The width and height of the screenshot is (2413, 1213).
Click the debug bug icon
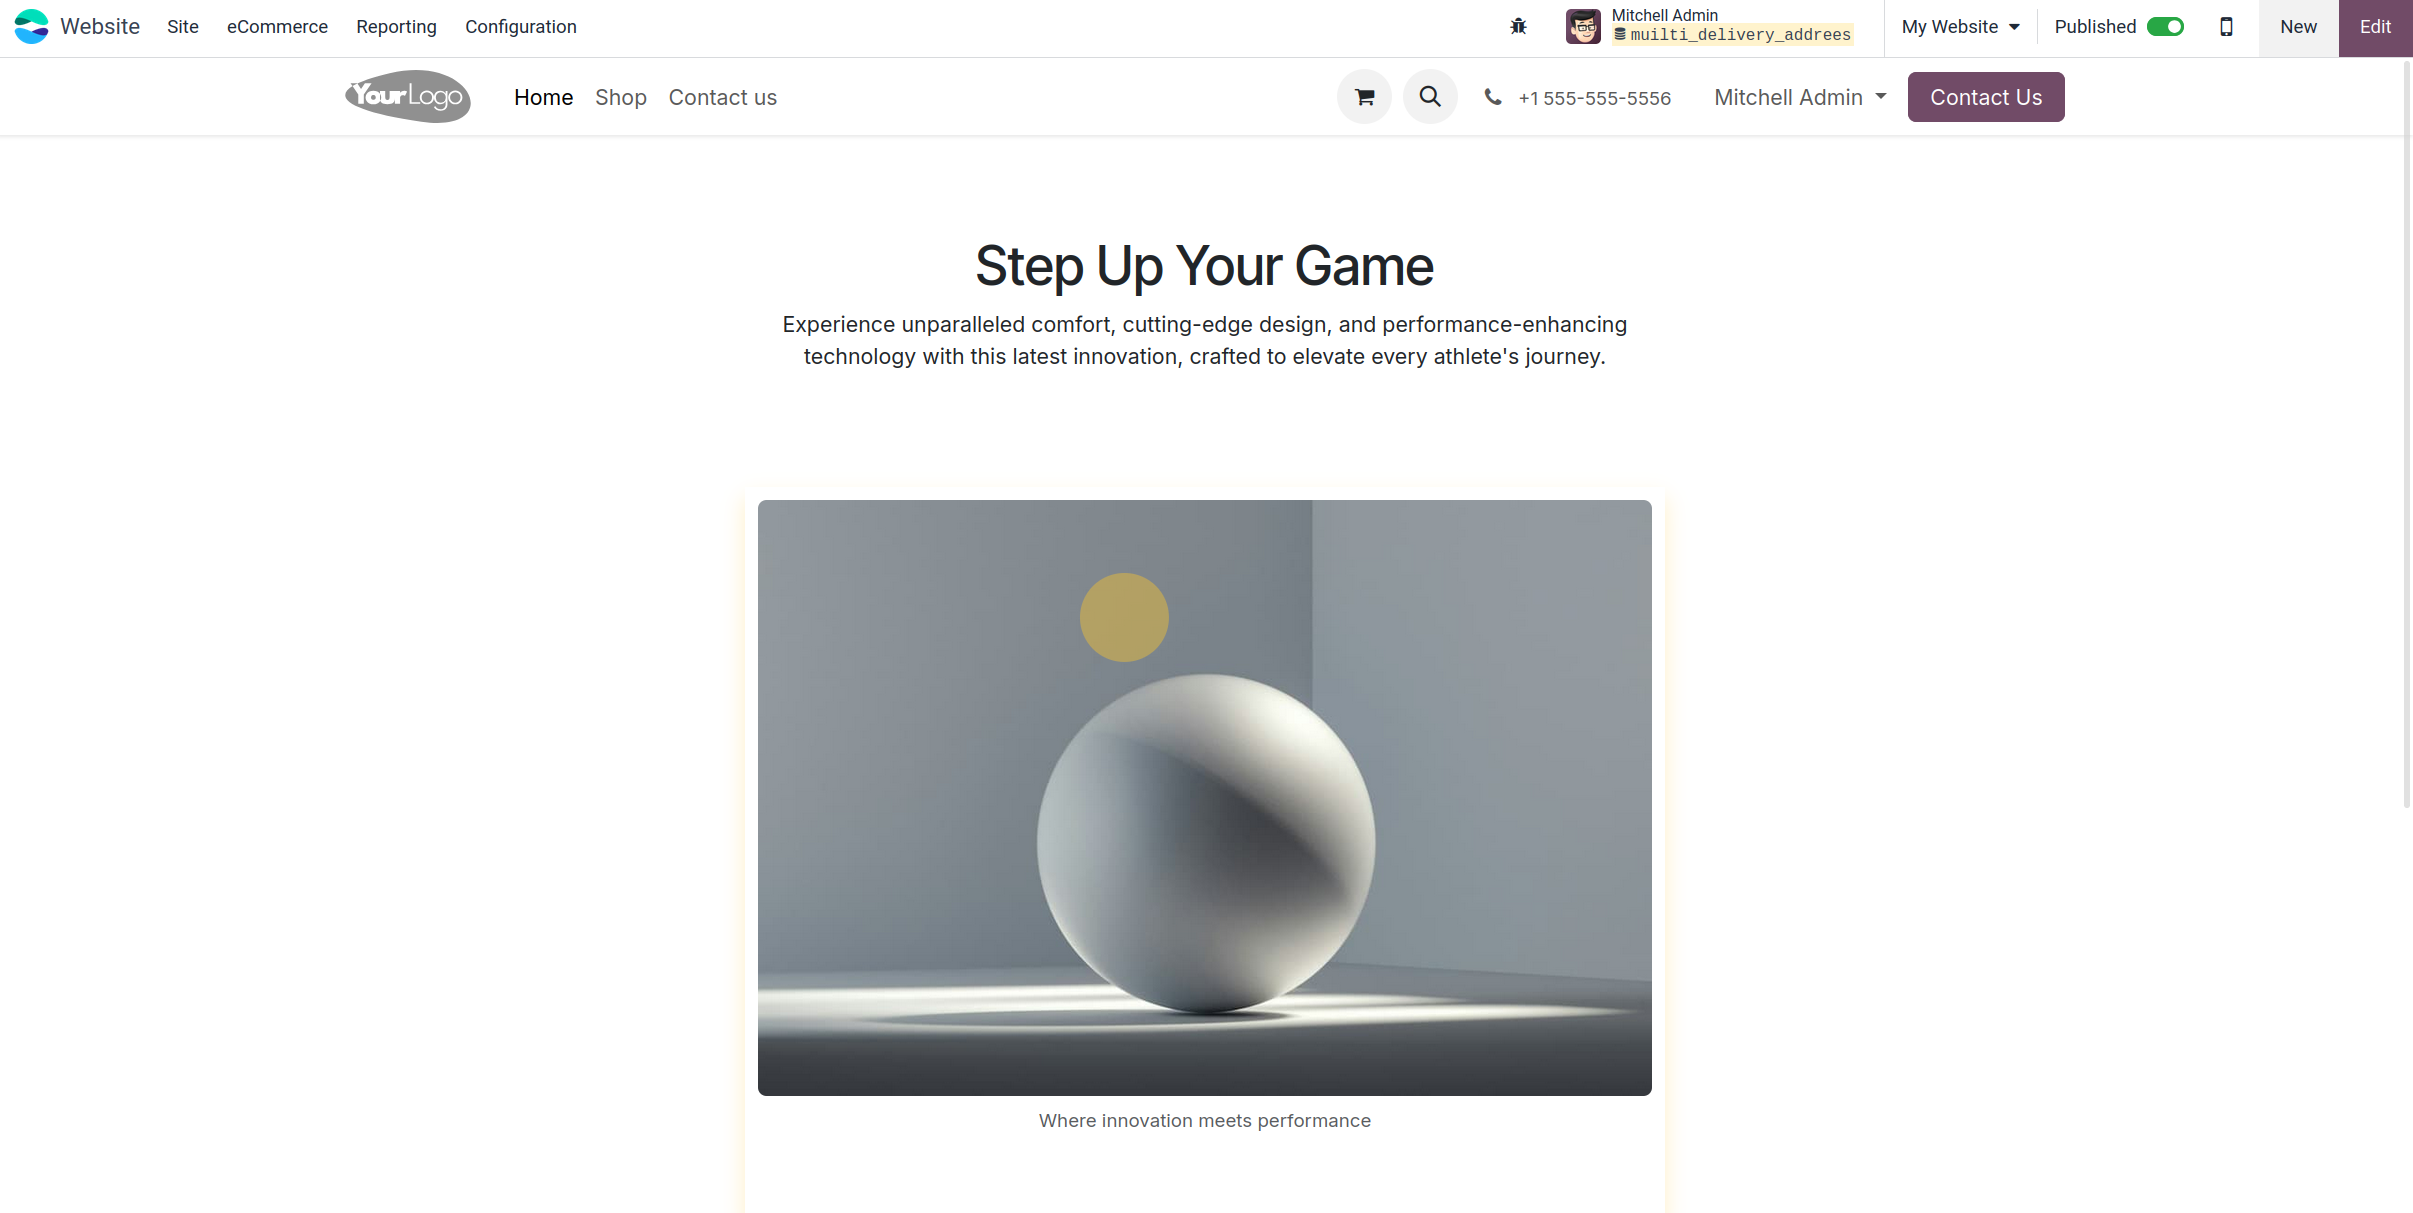1518,27
